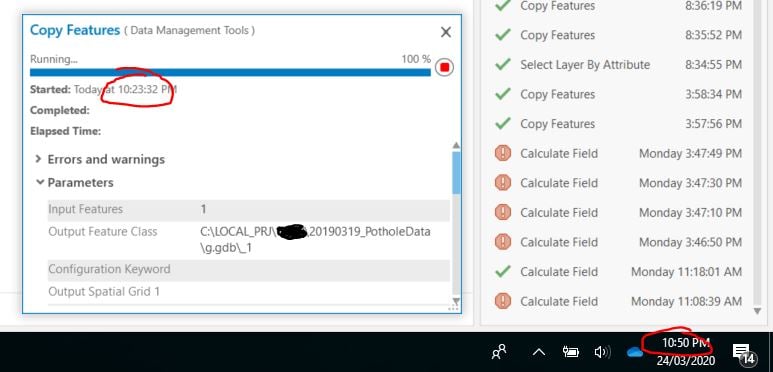Click error icon for Calculate Field 11:08:39 AM
Viewport: 773px width, 372px height.
coord(502,301)
